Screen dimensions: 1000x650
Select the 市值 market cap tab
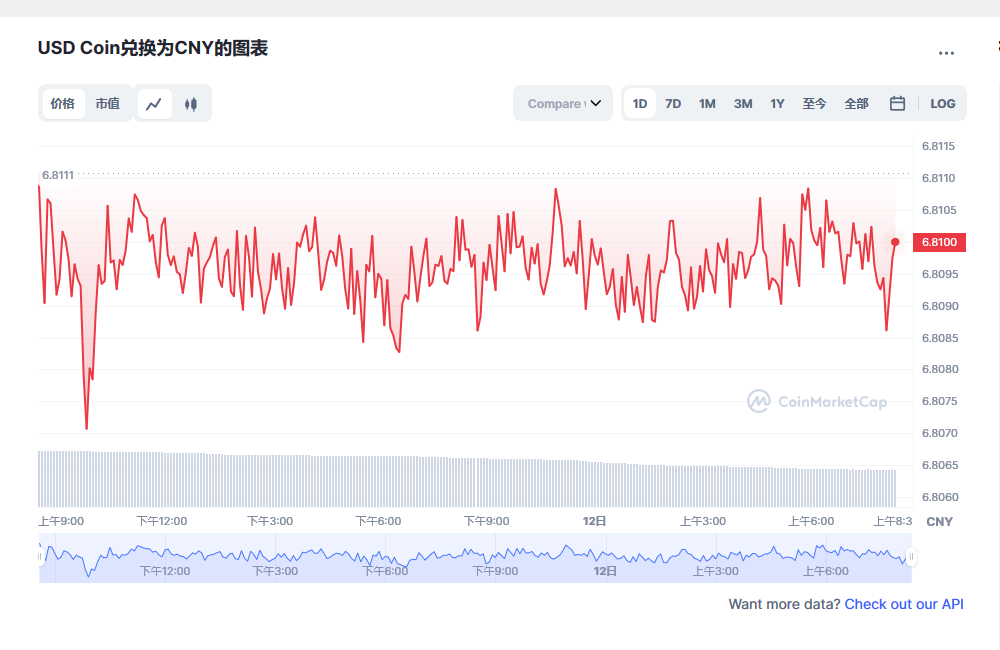tap(108, 103)
